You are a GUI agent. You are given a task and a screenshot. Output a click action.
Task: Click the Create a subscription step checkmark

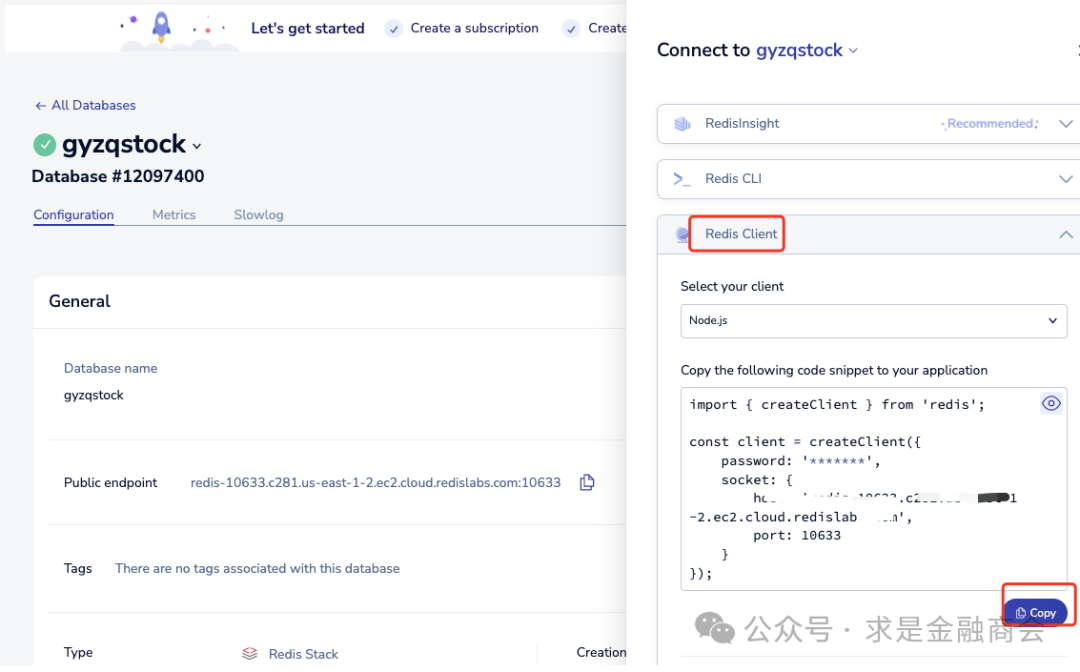click(x=393, y=29)
